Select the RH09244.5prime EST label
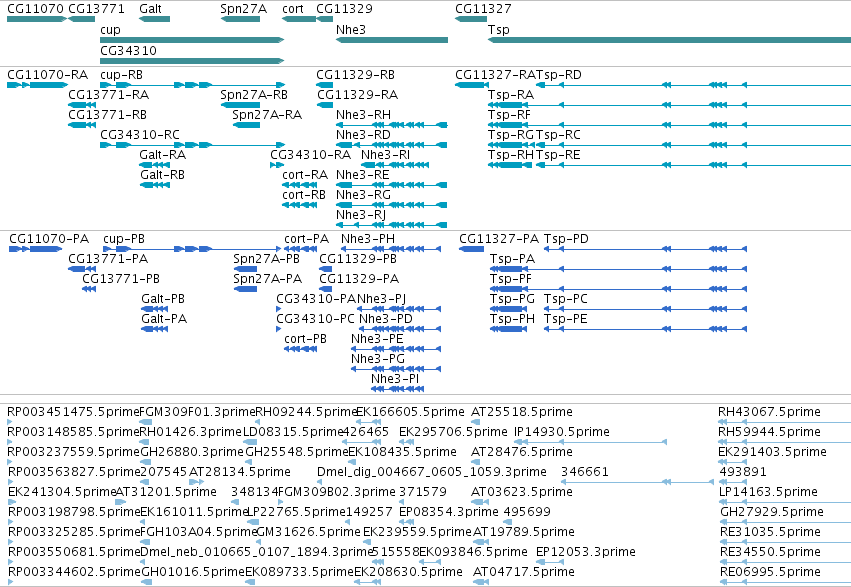 (306, 412)
